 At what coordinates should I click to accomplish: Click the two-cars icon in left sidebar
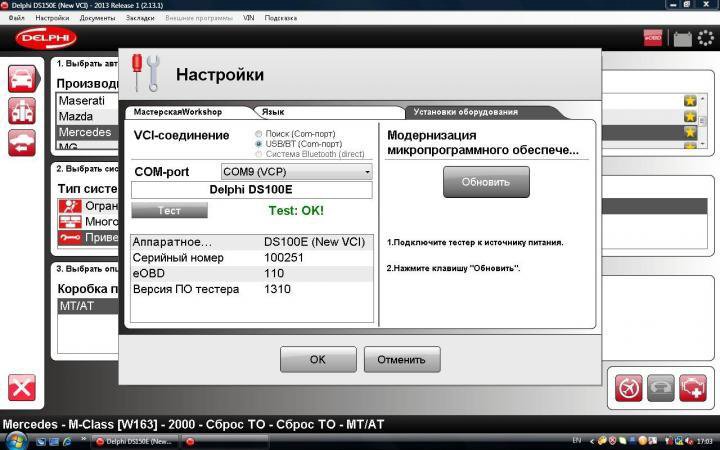click(x=22, y=111)
